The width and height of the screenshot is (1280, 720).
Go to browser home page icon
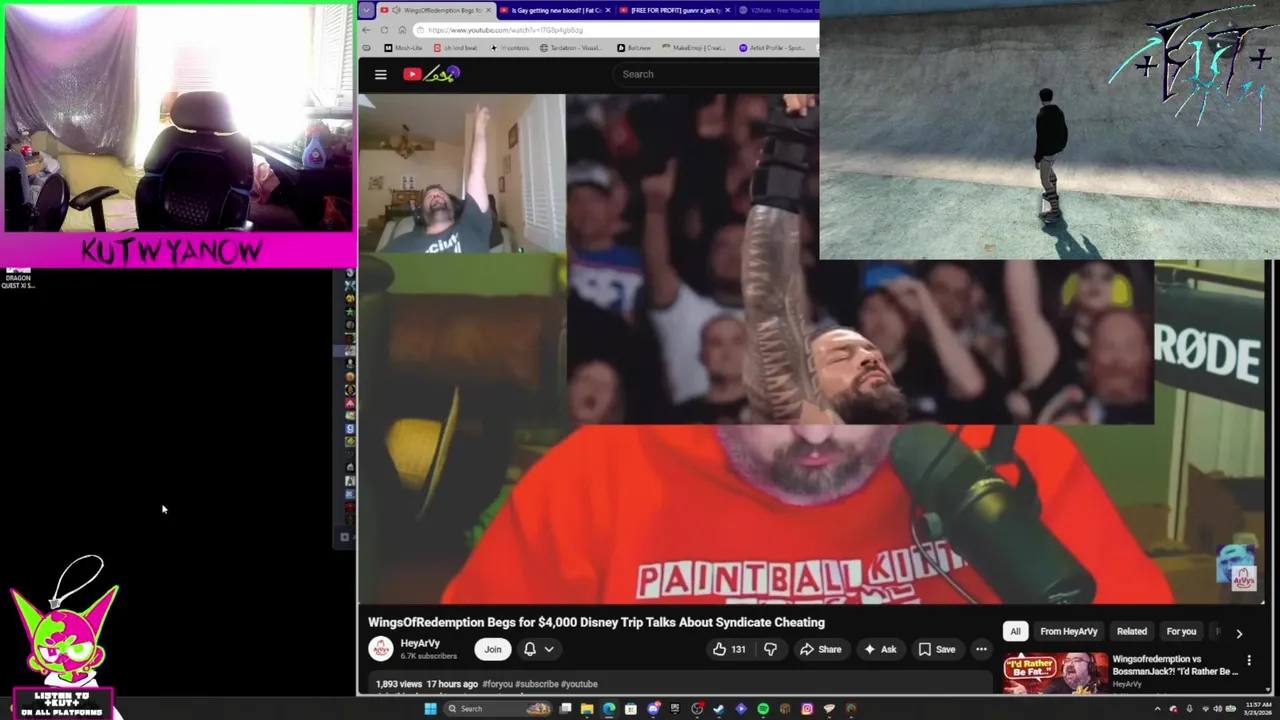(x=402, y=30)
